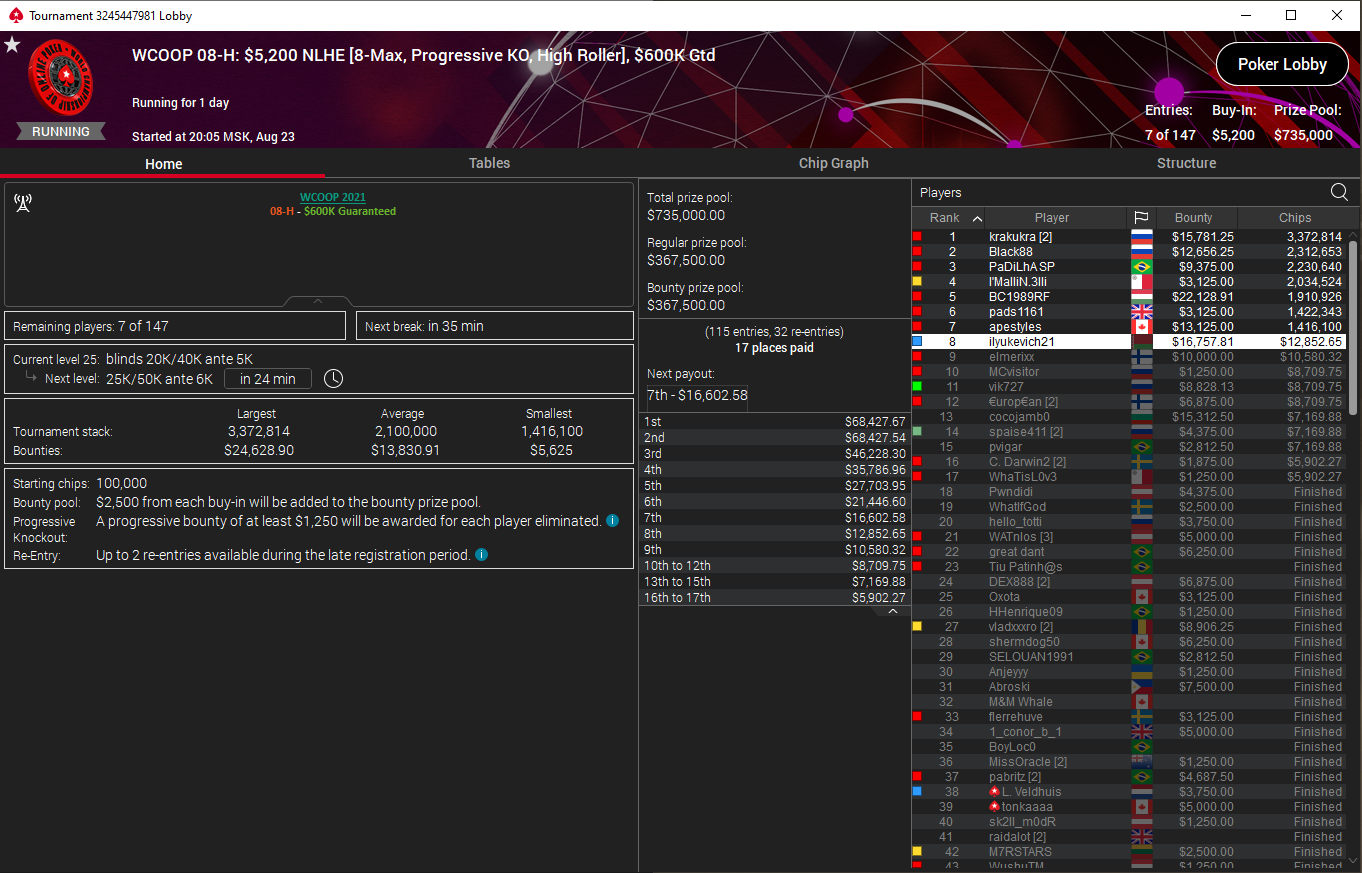Open info icon for Progressive Knockout
This screenshot has height=873, width=1362.
click(x=612, y=521)
